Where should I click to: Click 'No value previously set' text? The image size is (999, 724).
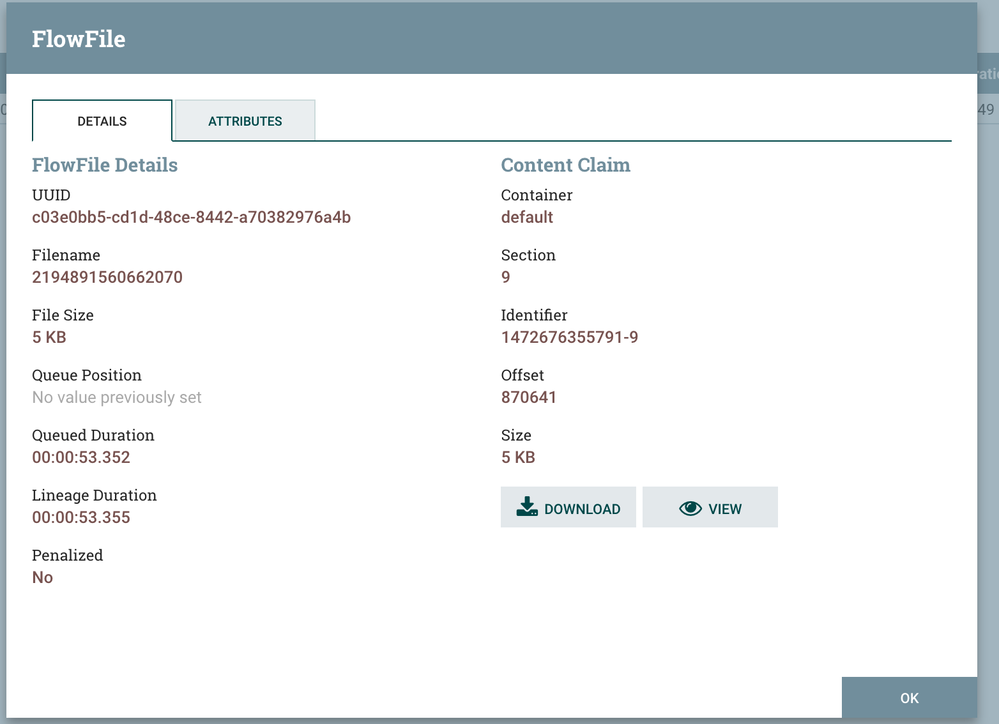pos(117,397)
